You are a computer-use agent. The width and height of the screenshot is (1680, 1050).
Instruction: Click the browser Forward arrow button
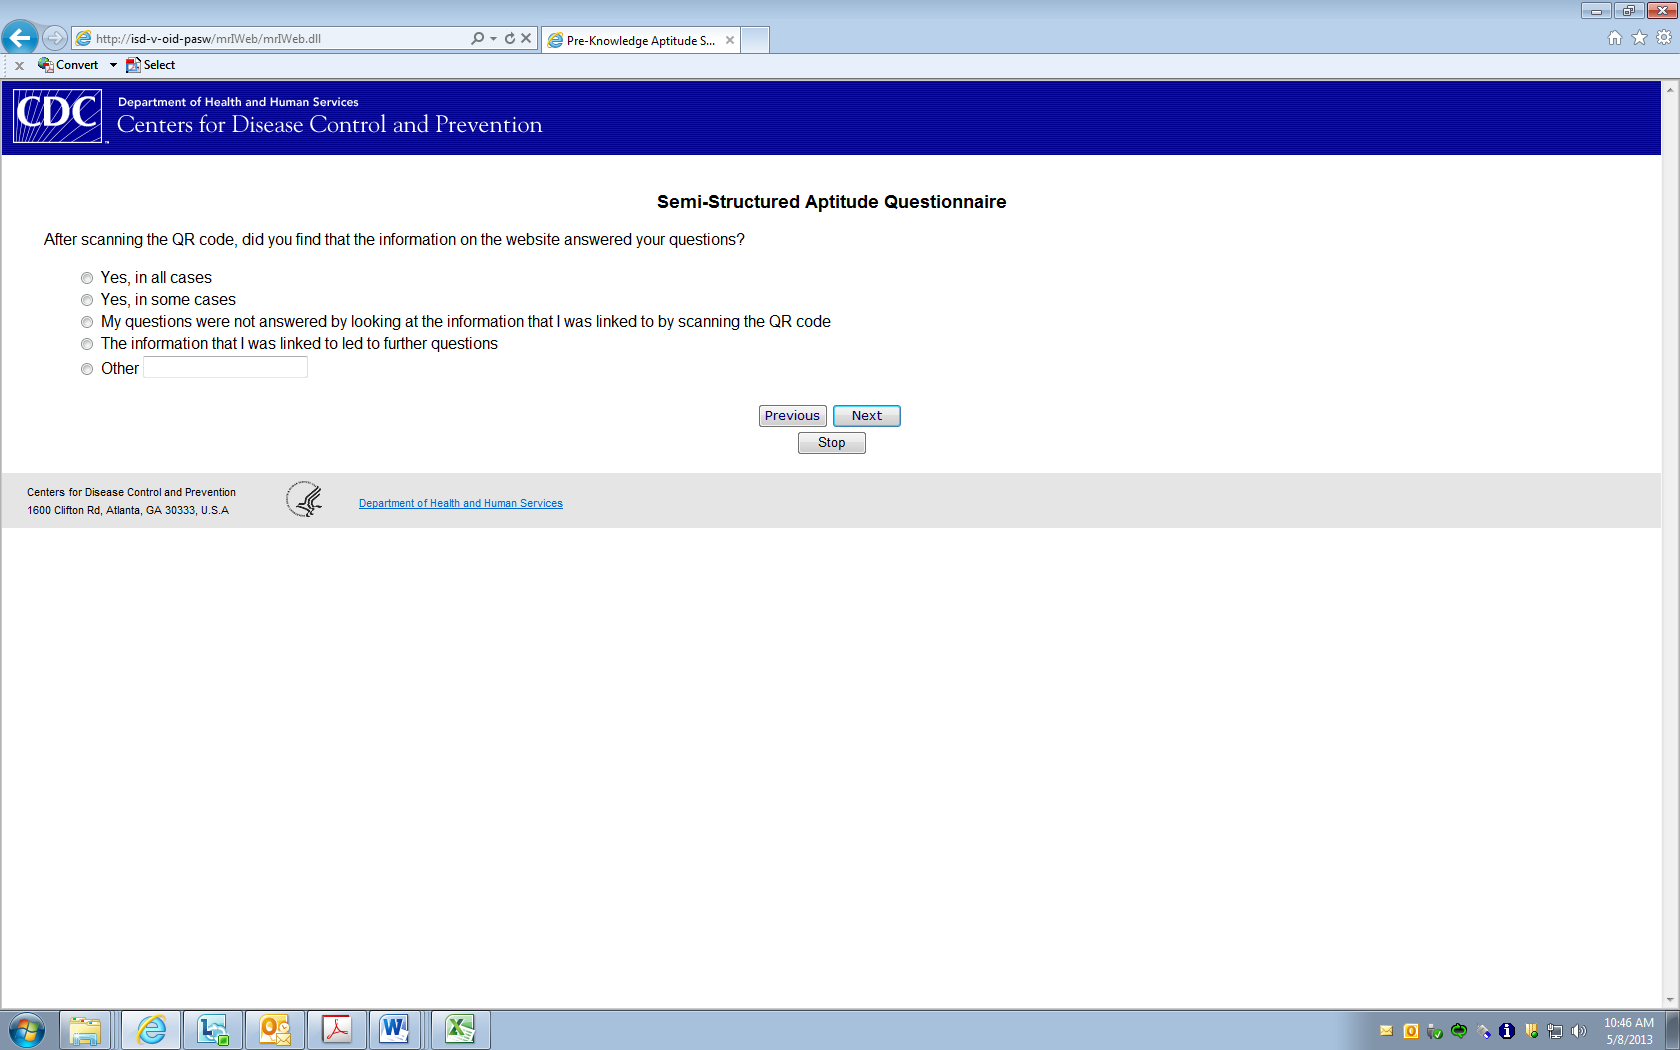coord(55,38)
